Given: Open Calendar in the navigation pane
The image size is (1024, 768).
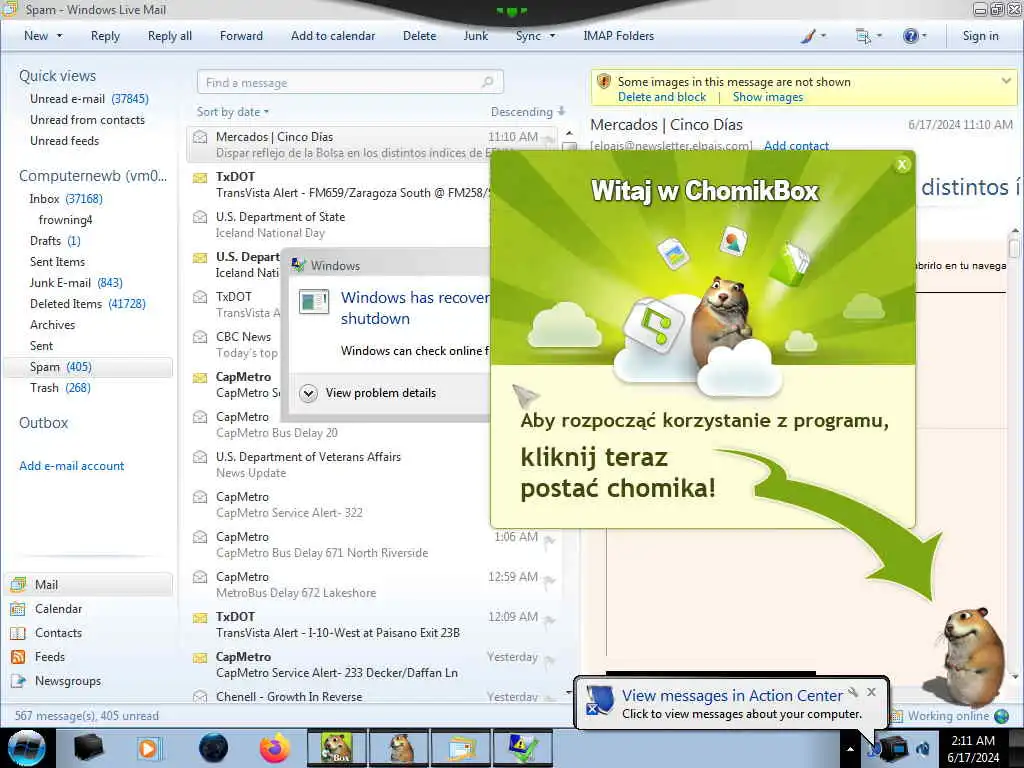Looking at the screenshot, I should (x=58, y=609).
